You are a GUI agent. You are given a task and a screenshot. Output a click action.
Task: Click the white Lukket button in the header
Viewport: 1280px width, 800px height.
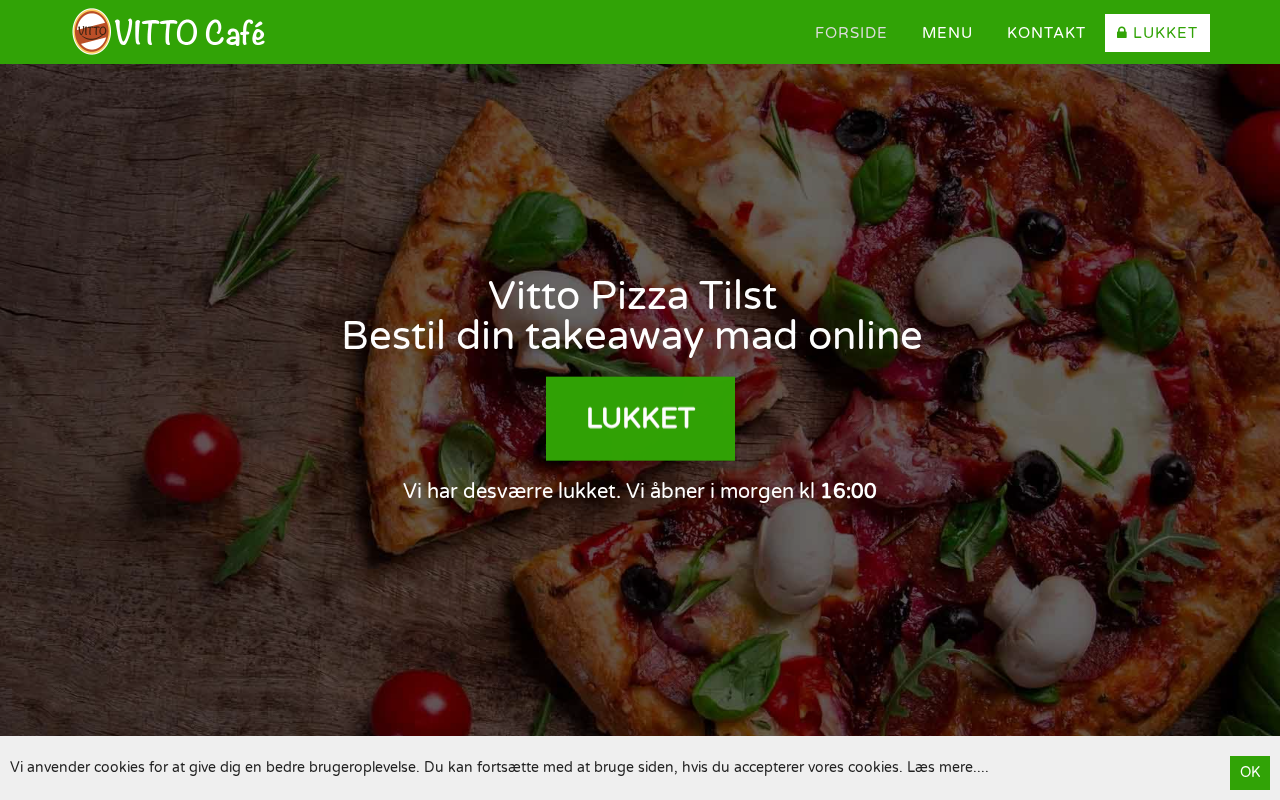[x=1157, y=33]
